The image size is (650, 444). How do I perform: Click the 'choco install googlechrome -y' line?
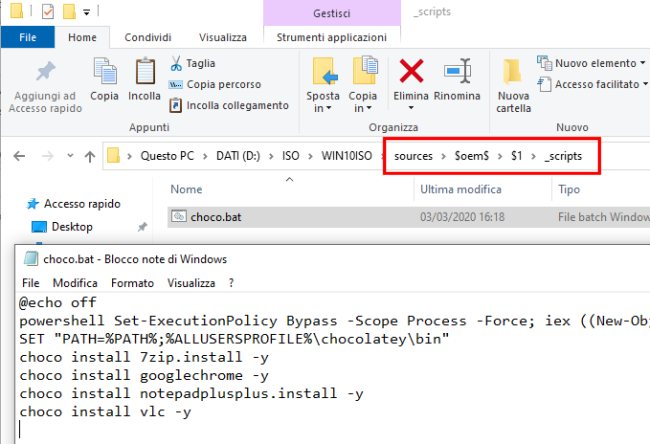(144, 376)
